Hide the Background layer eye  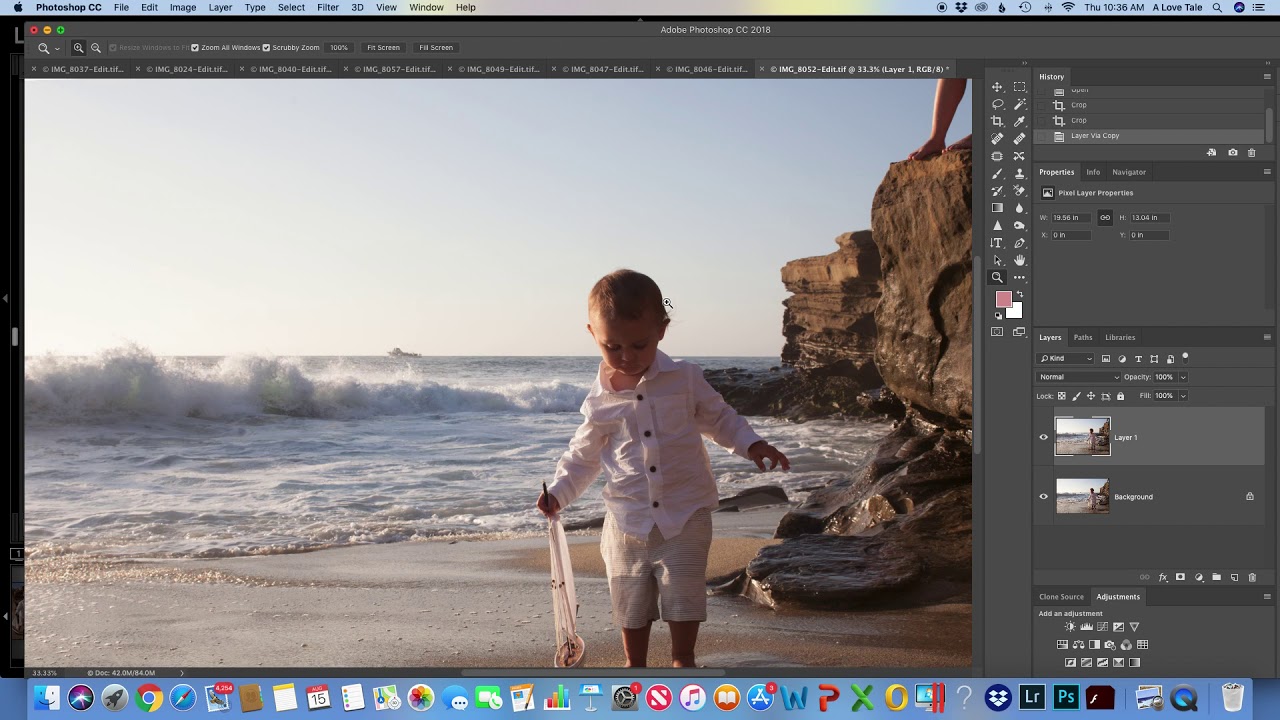(x=1043, y=496)
